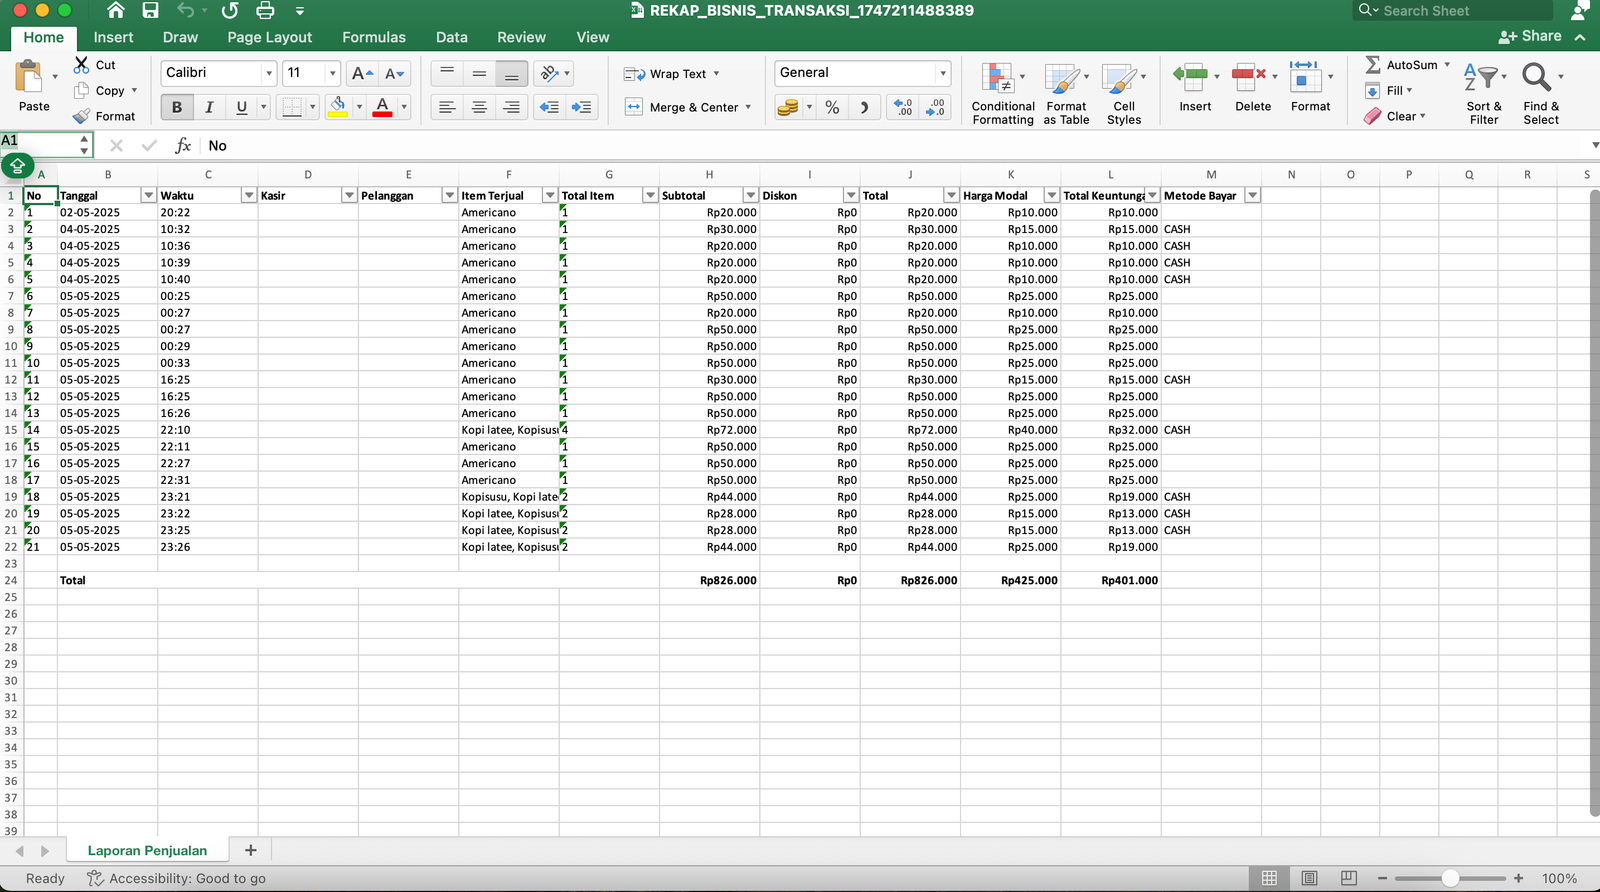Click the Home icon in title bar
The image size is (1600, 892).
pyautogui.click(x=116, y=11)
